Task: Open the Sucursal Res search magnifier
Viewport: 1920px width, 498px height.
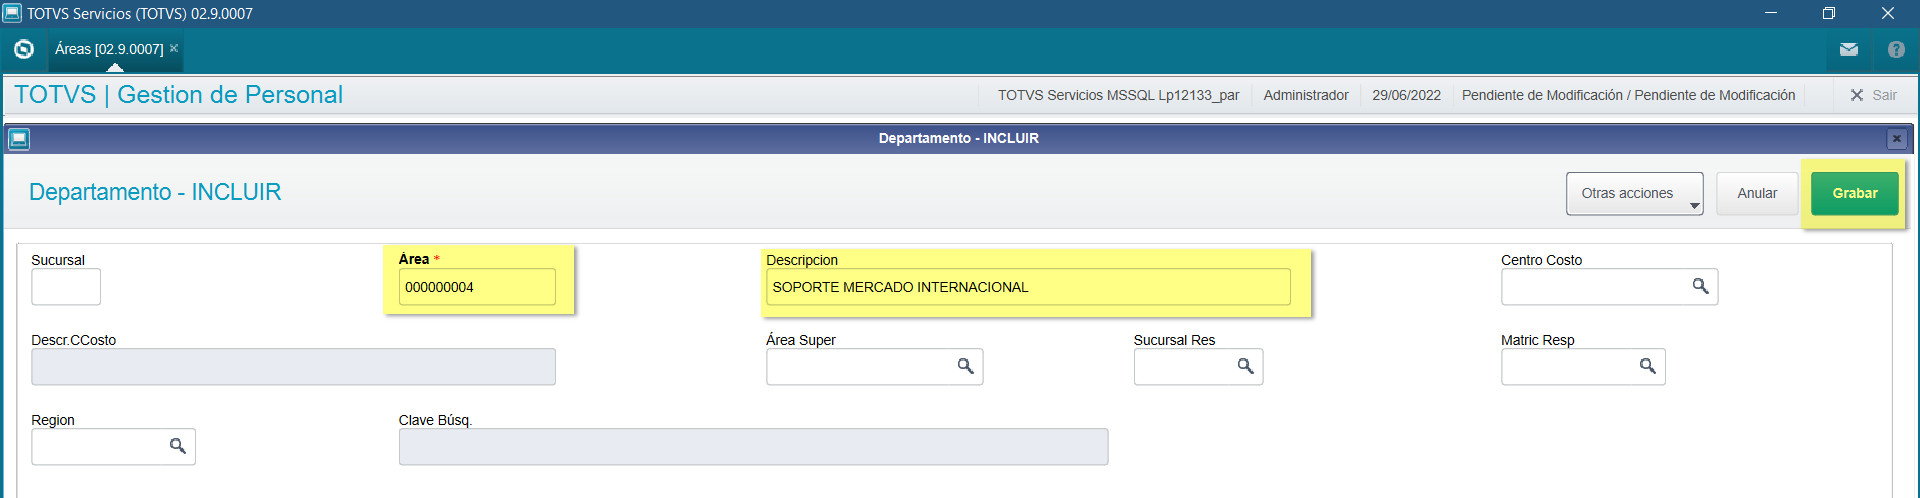Action: point(1246,366)
